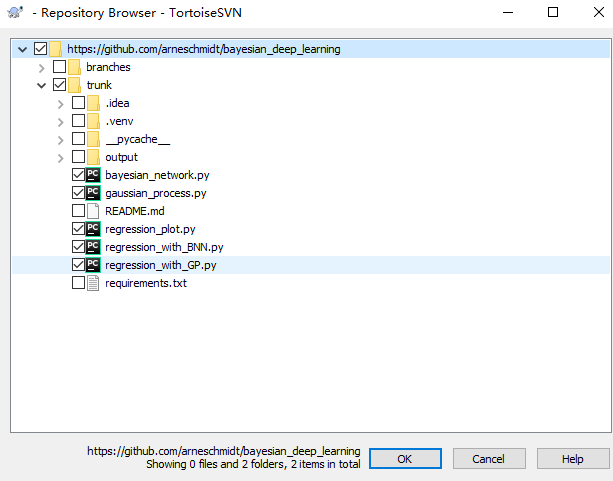Click the PyCharm icon of bayesian_network.py
The height and width of the screenshot is (481, 613).
[x=93, y=175]
